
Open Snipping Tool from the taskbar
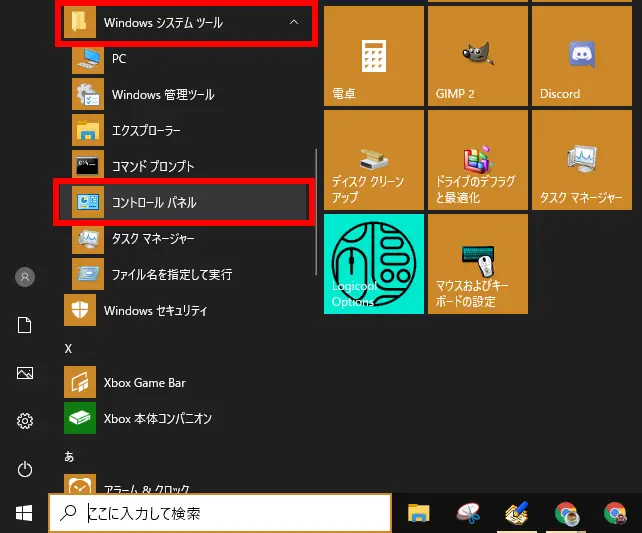(x=468, y=513)
